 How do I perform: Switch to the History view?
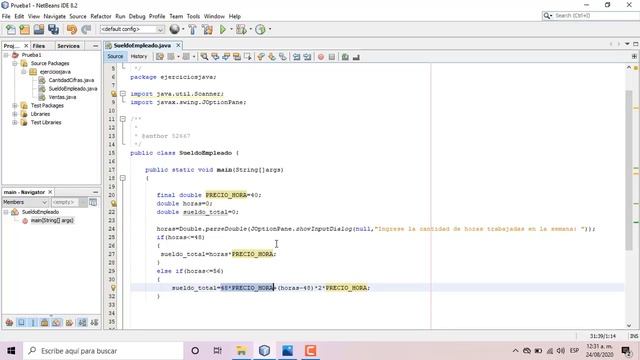tap(139, 56)
